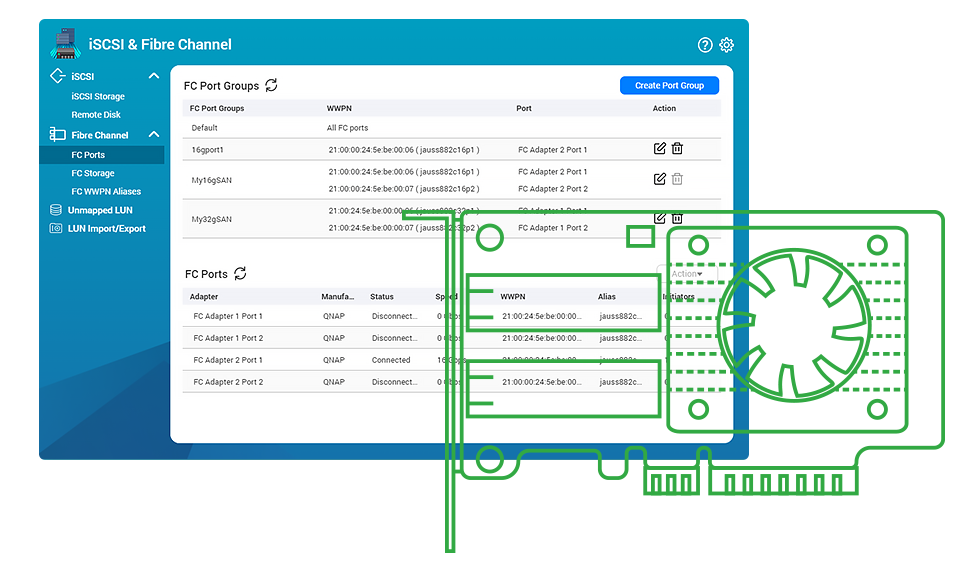Open LUN Import/Export page
This screenshot has width=980, height=570.
point(106,229)
